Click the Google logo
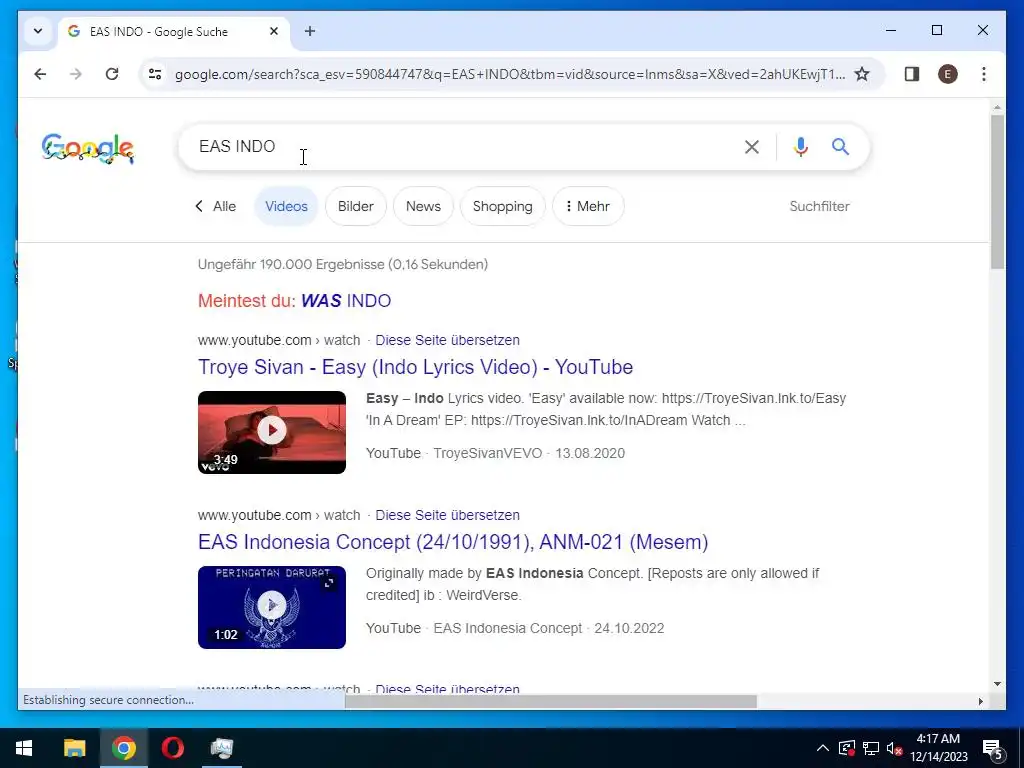Screen dimensions: 1024x768 [x=88, y=148]
